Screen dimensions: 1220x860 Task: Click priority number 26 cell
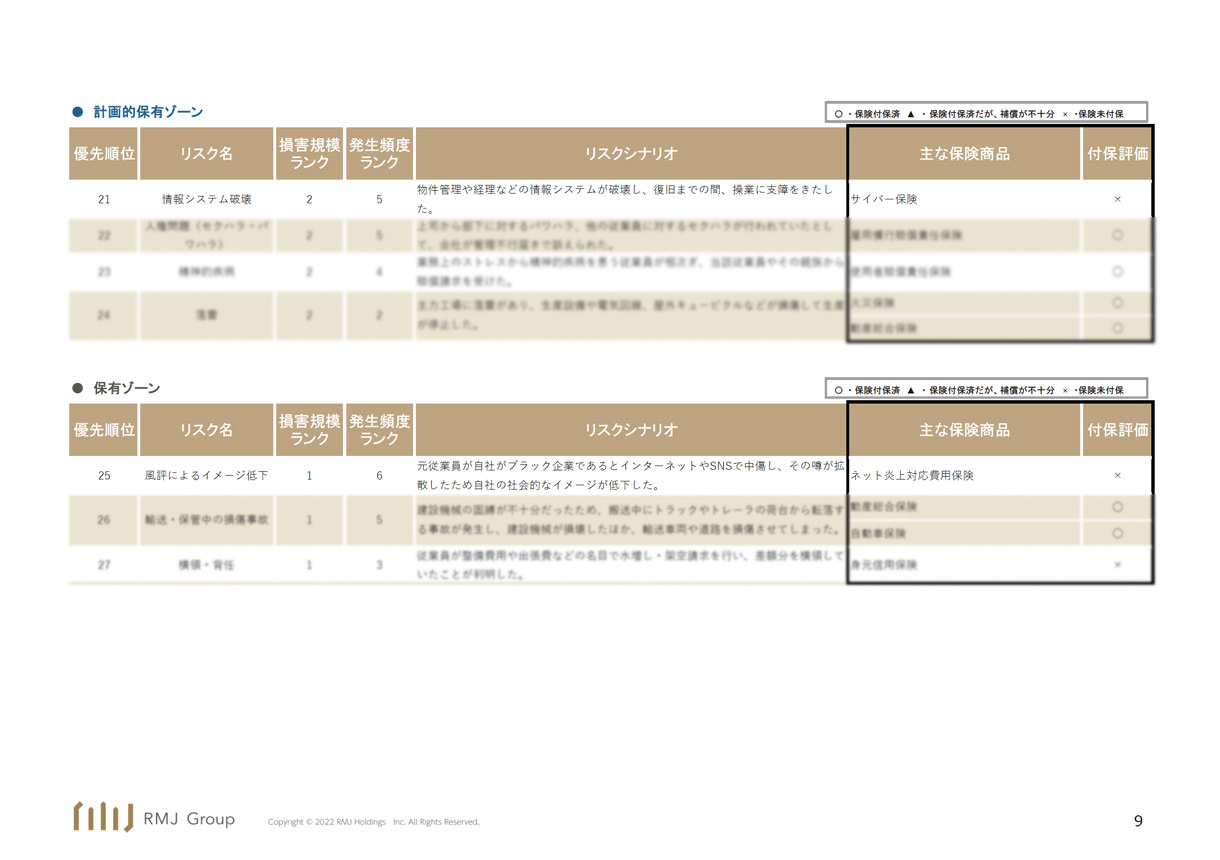tap(104, 520)
